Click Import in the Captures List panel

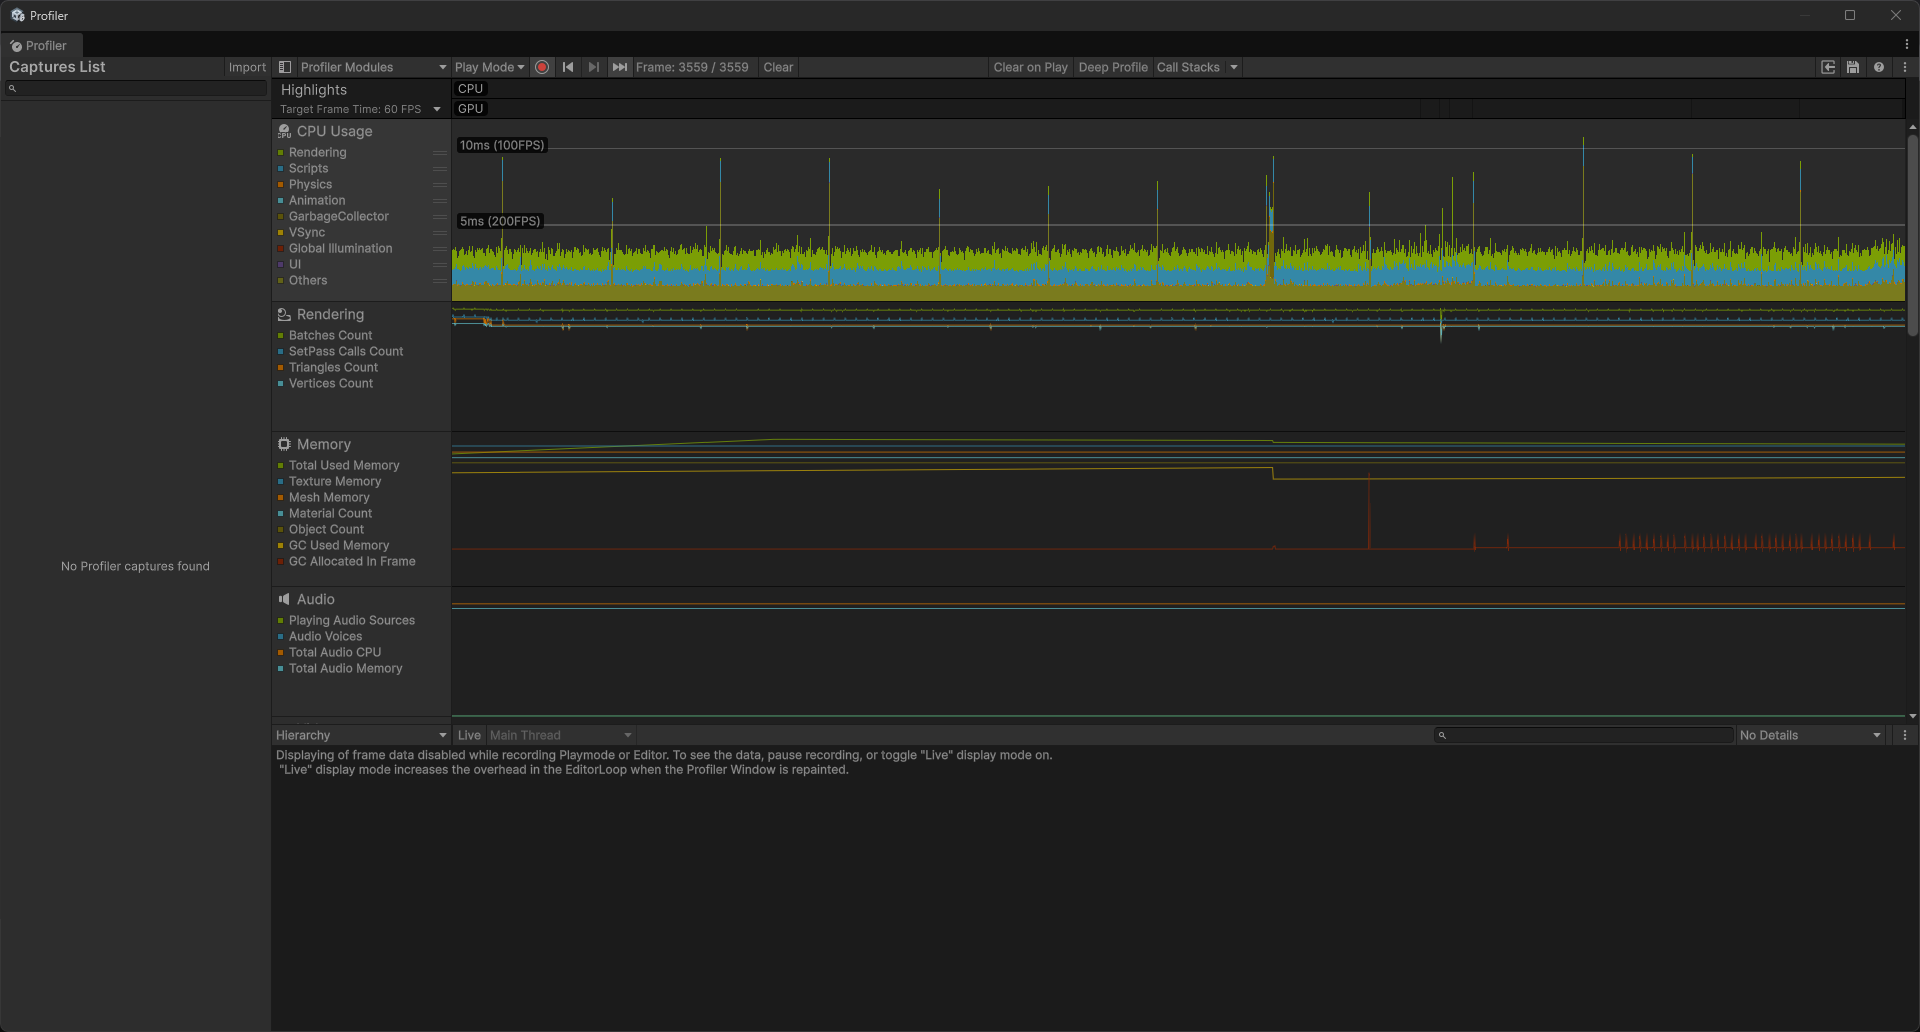tap(247, 67)
